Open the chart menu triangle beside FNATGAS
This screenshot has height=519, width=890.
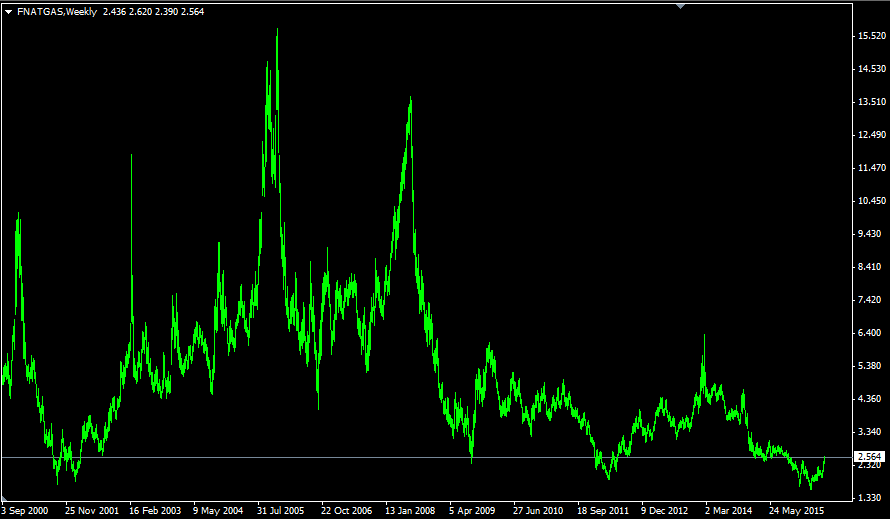tap(9, 12)
